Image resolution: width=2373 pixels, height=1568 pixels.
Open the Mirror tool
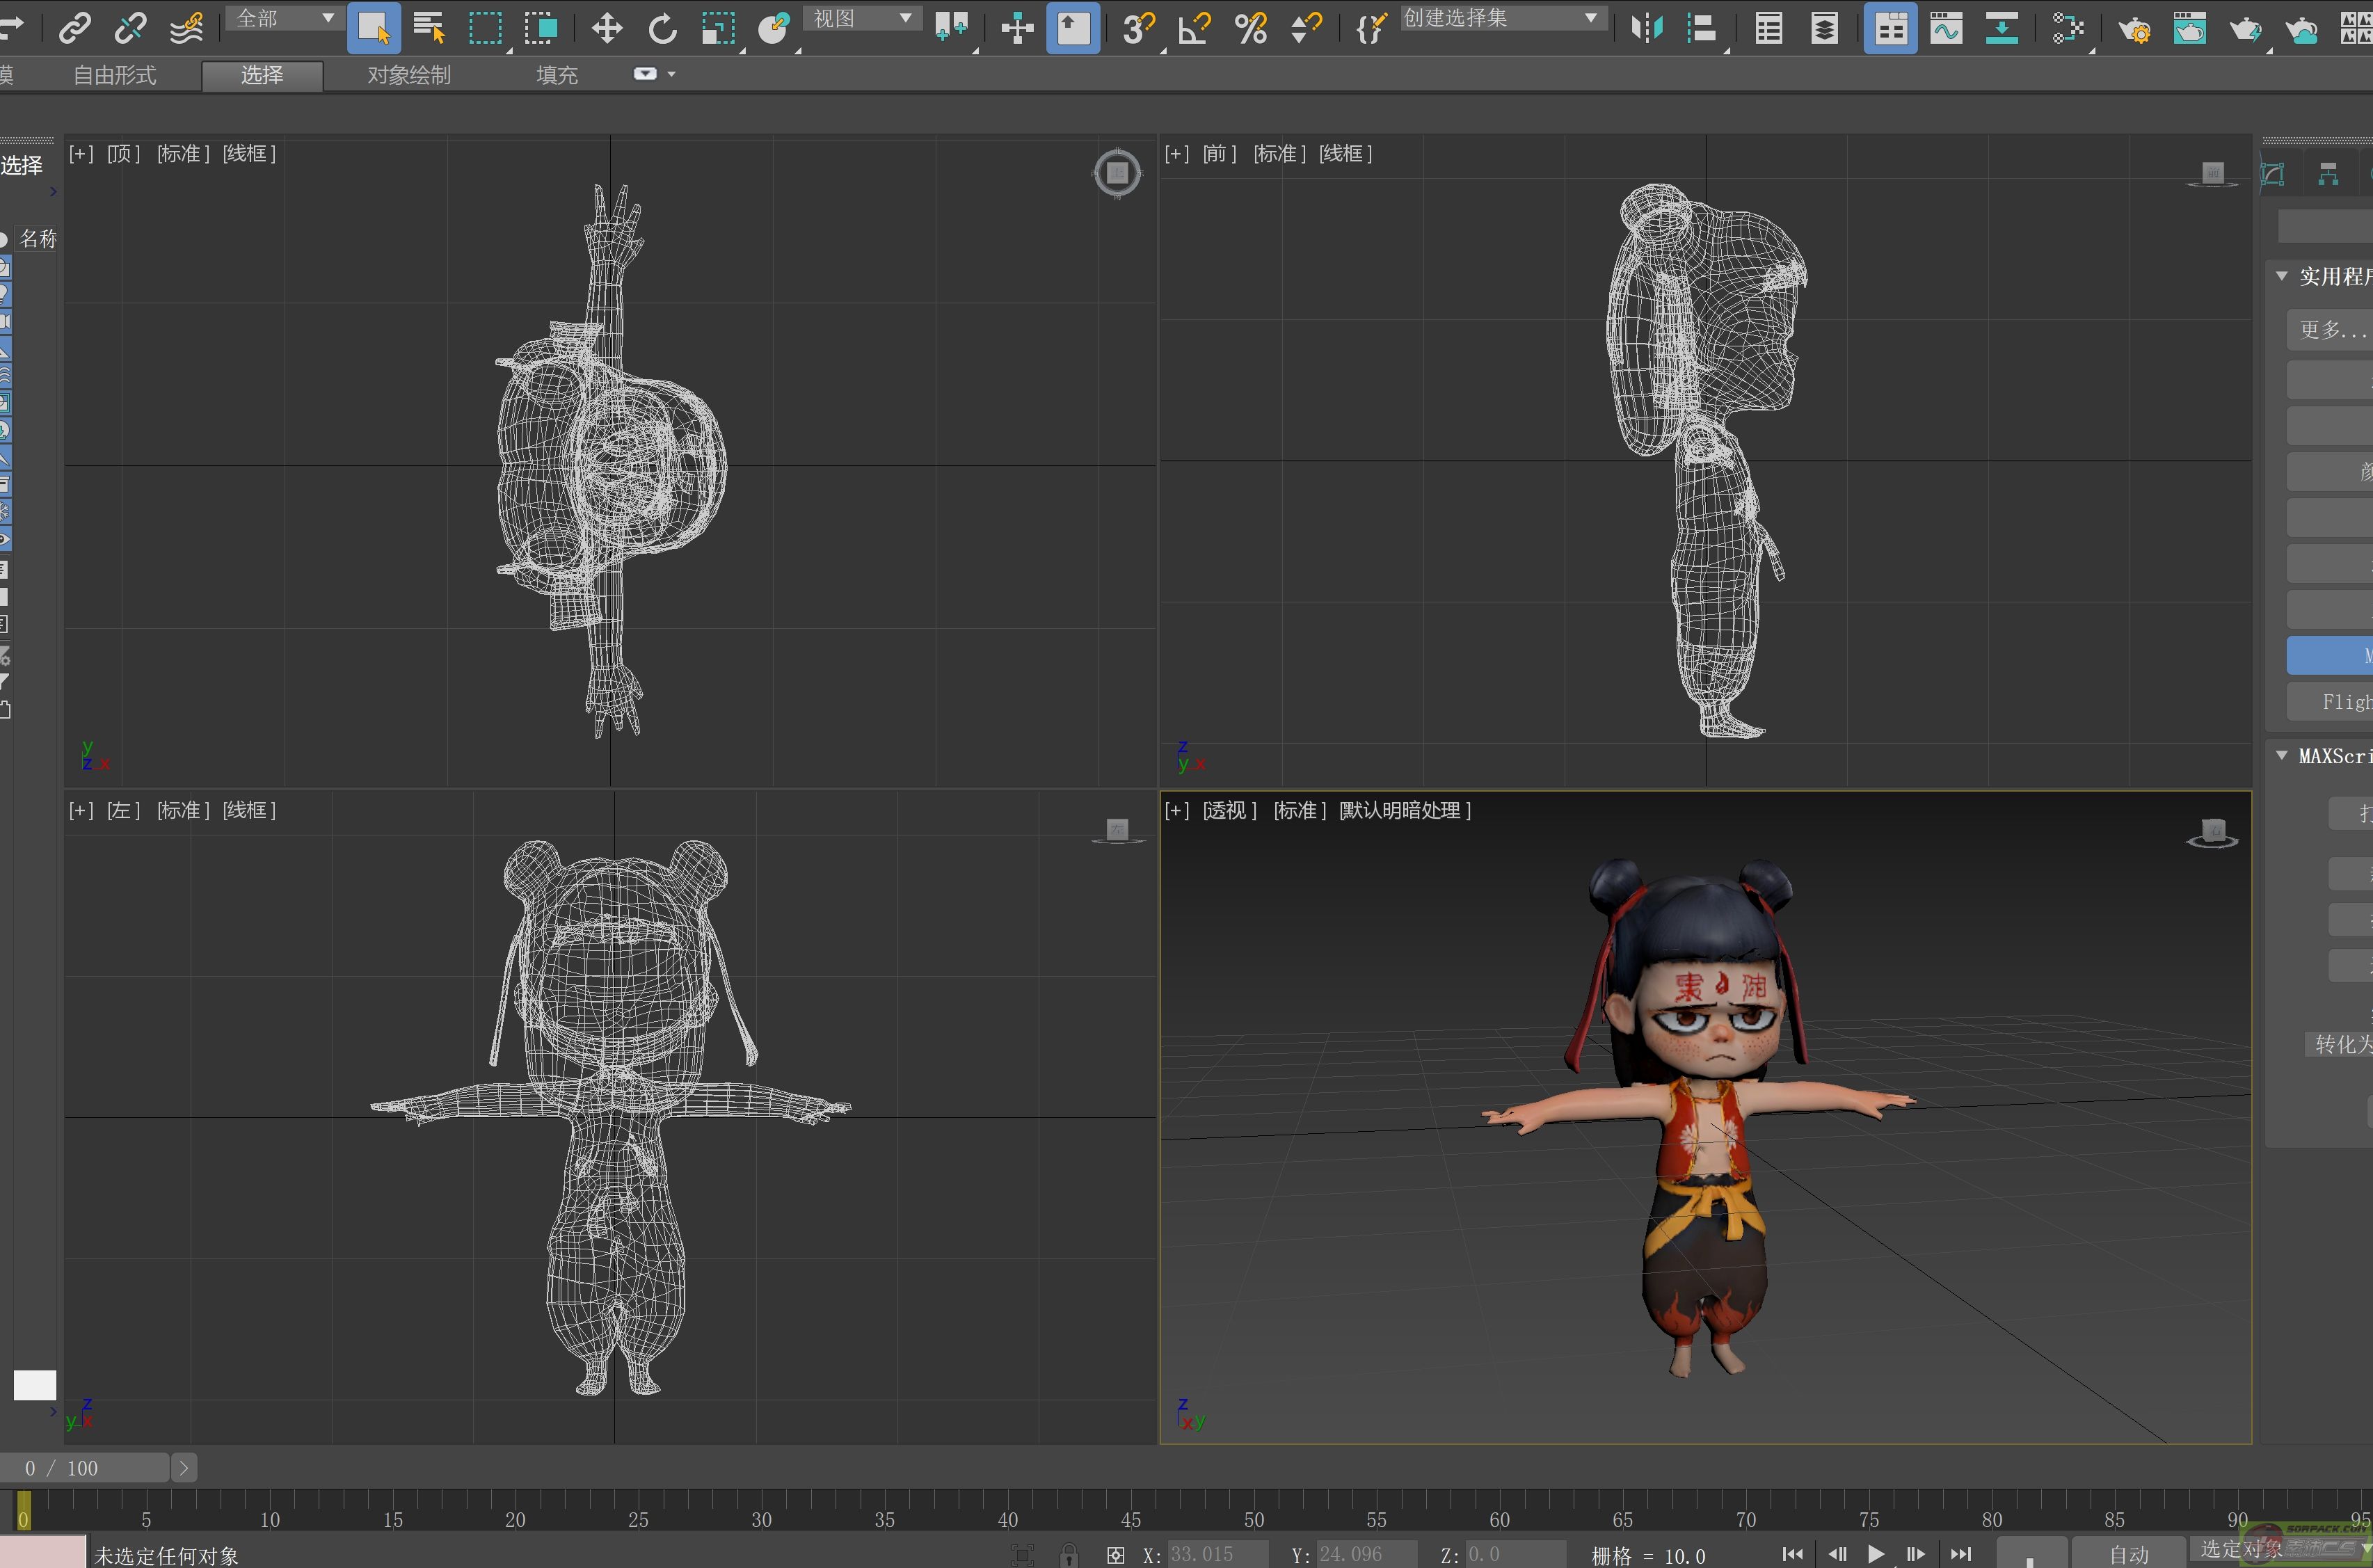[x=1646, y=28]
